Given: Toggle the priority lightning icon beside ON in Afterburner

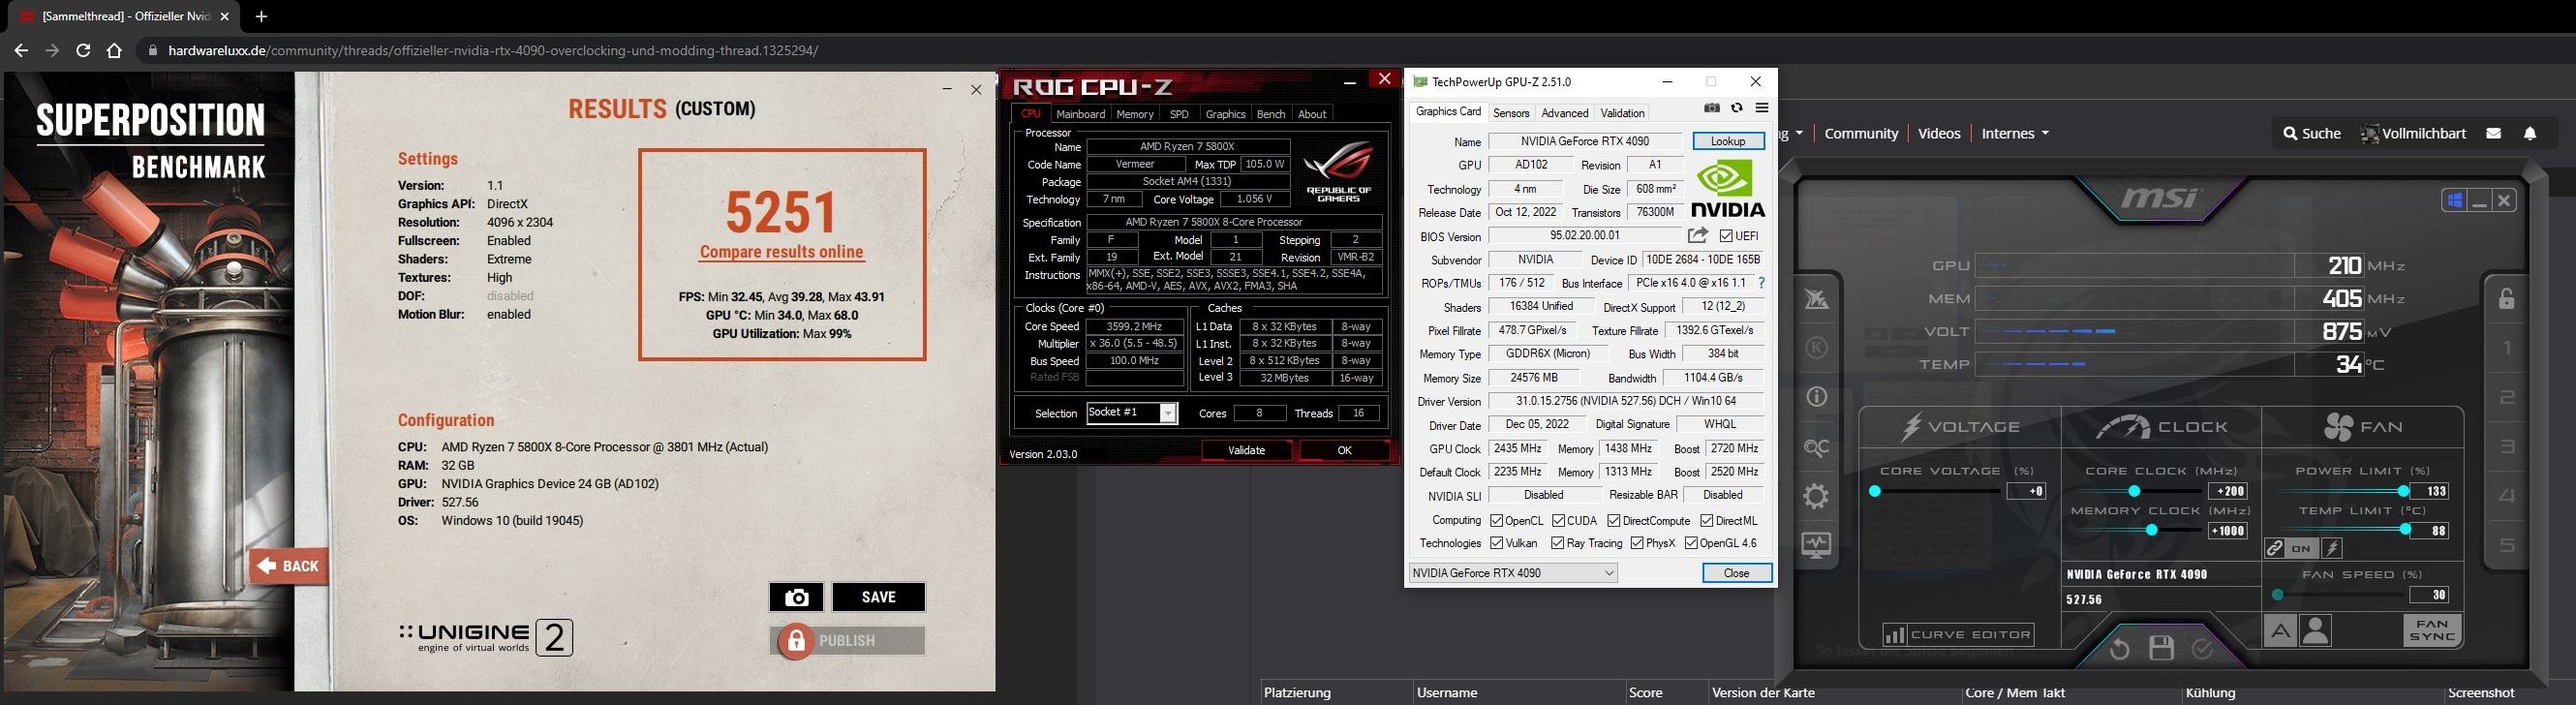Looking at the screenshot, I should 2332,548.
